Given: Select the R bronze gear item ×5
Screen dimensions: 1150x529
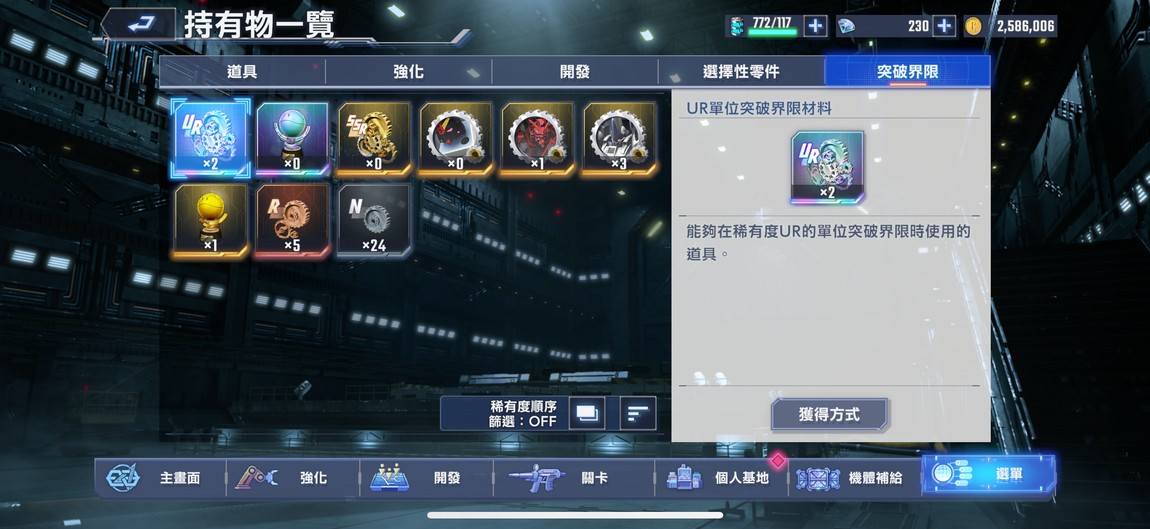Looking at the screenshot, I should click(292, 220).
